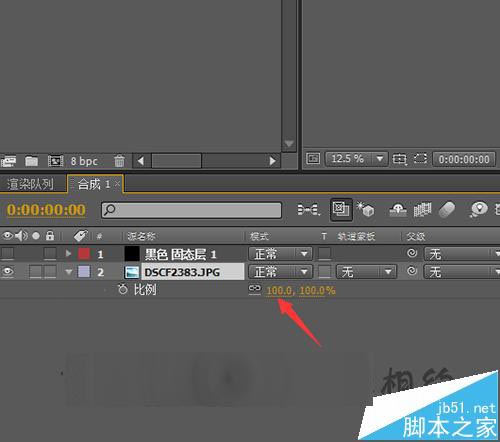Click the solo column header dot
Viewport: 500px width, 442px height.
(36, 236)
